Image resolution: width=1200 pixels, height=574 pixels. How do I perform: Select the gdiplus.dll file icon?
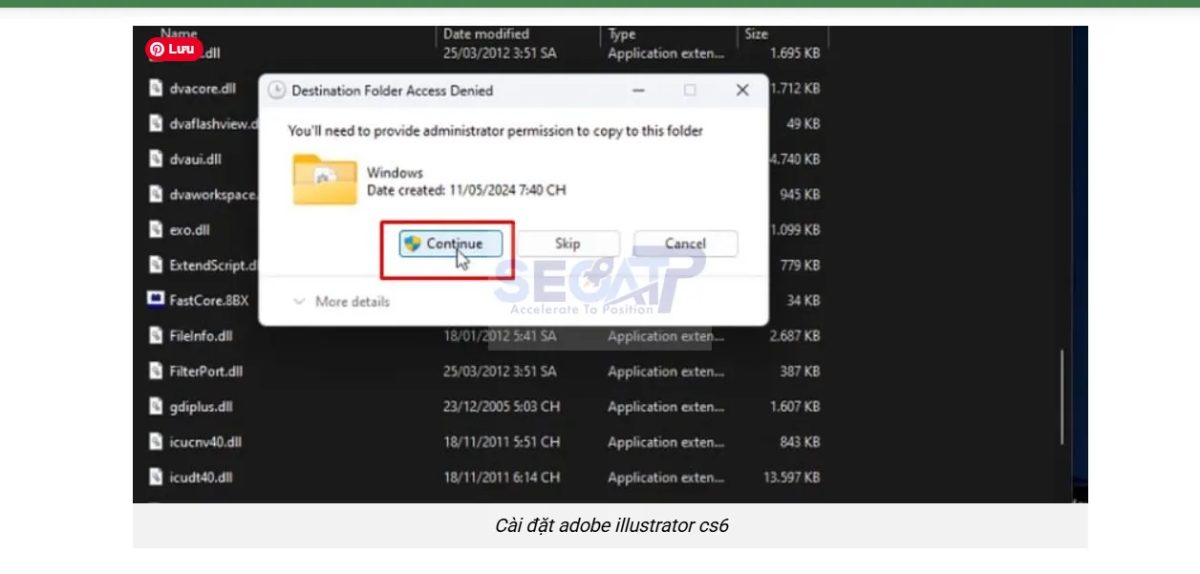tap(155, 406)
